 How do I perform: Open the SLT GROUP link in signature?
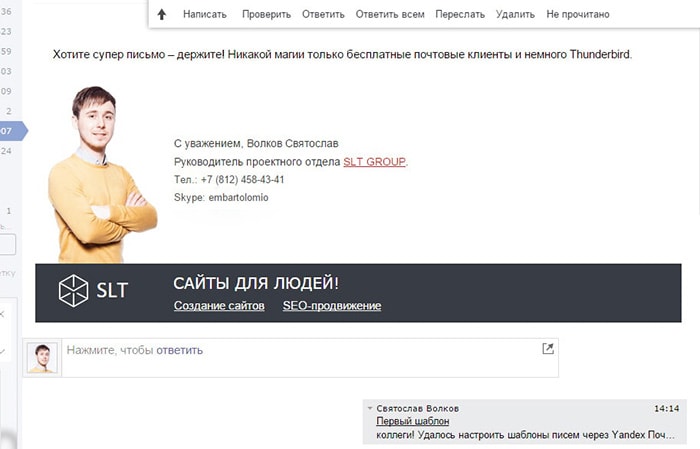tap(375, 162)
